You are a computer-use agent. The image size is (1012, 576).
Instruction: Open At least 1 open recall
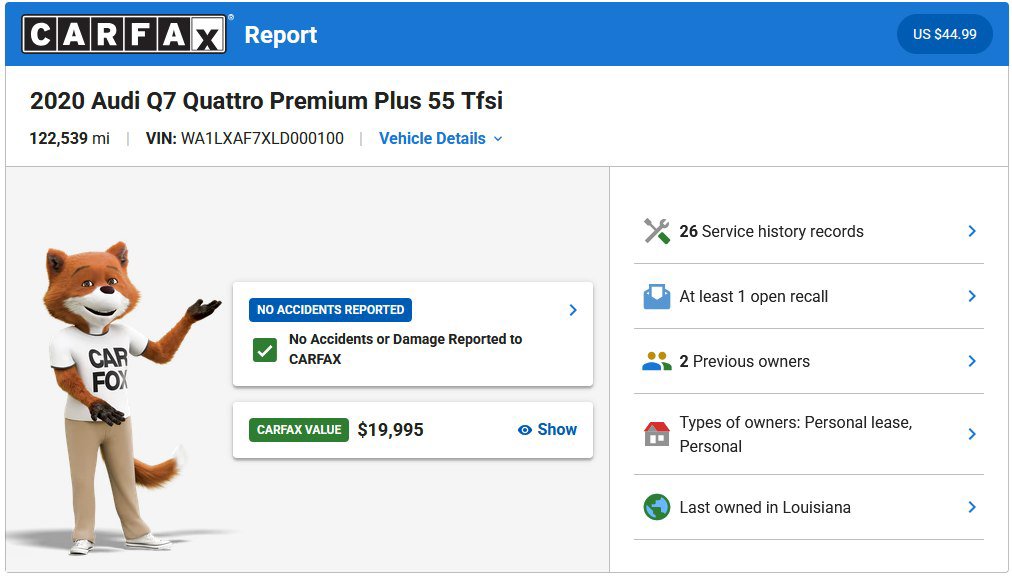(x=809, y=296)
